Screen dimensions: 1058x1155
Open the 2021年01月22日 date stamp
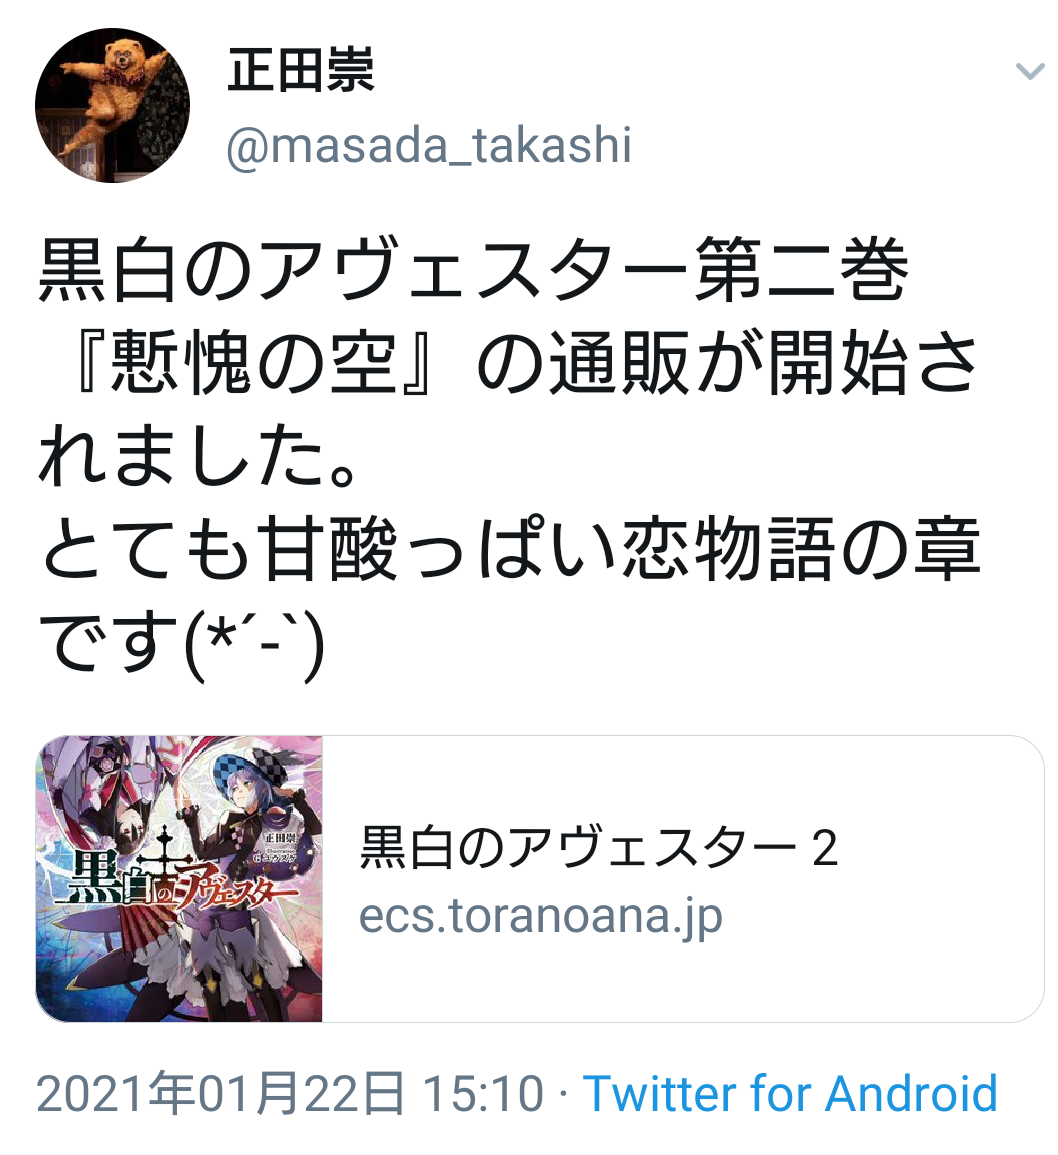[220, 1093]
